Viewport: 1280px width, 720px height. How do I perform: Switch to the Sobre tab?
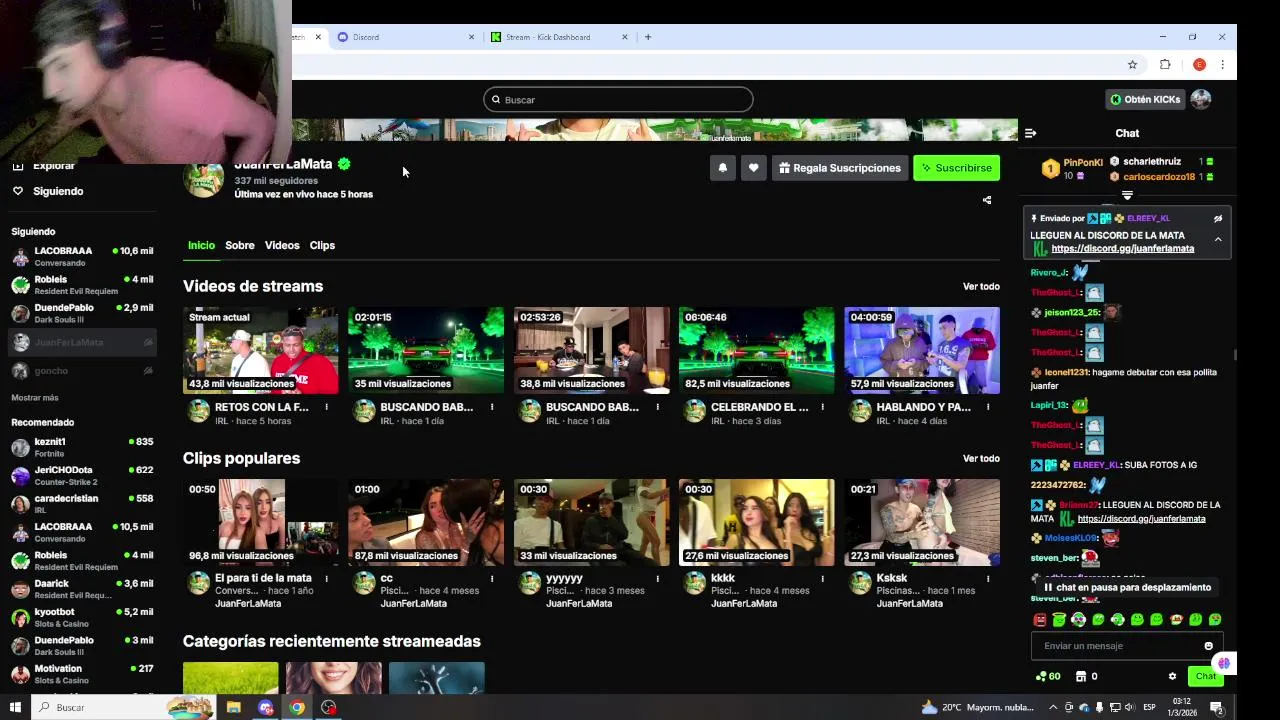point(240,245)
